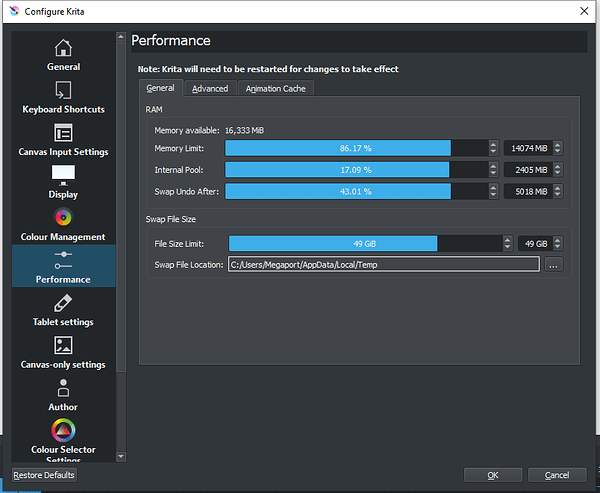Click sidebar scrollbar up arrow

tap(121, 37)
